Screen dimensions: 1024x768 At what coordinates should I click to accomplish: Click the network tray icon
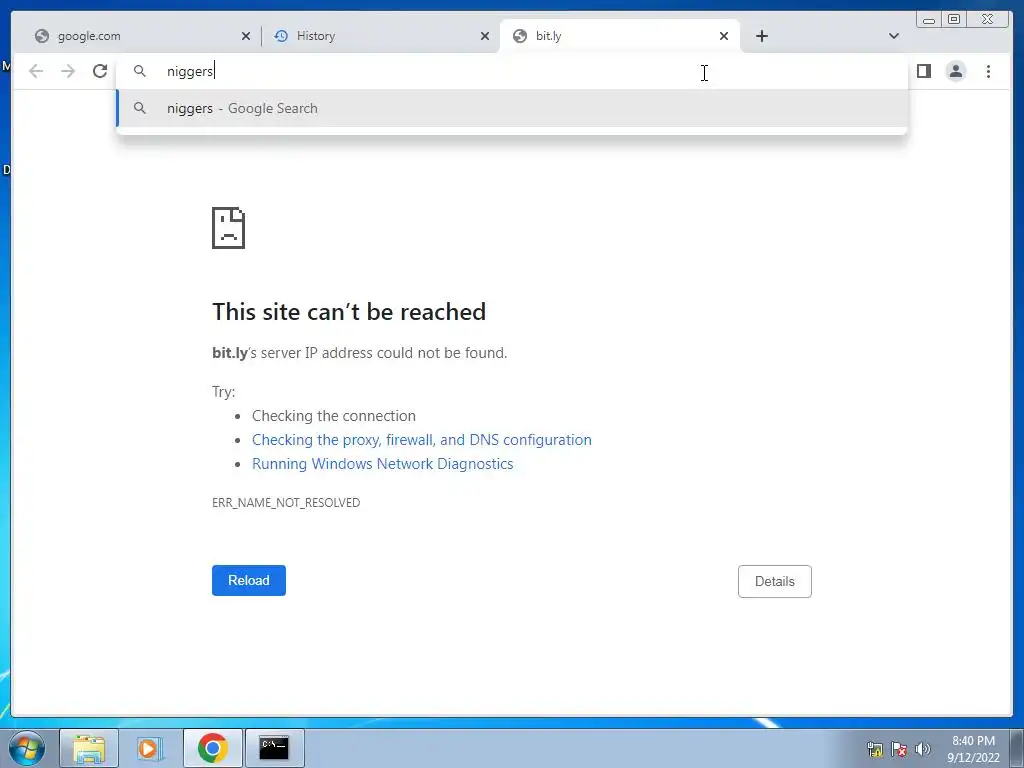[874, 749]
